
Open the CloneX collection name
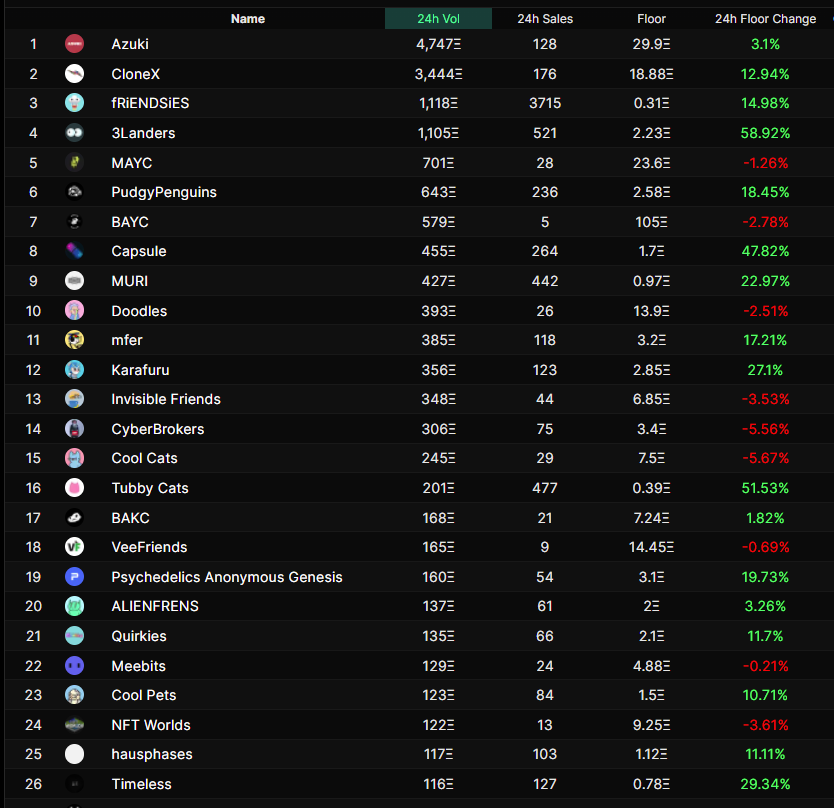136,73
